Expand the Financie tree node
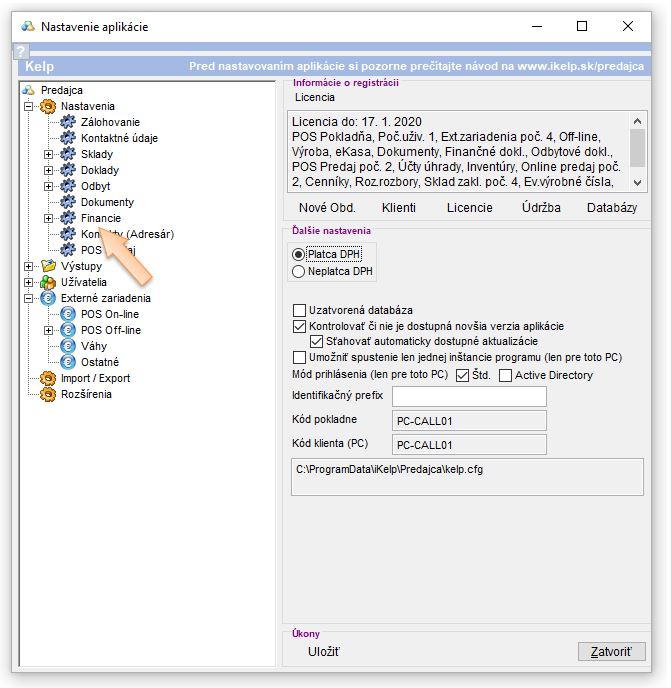The height and width of the screenshot is (688, 671). click(48, 218)
